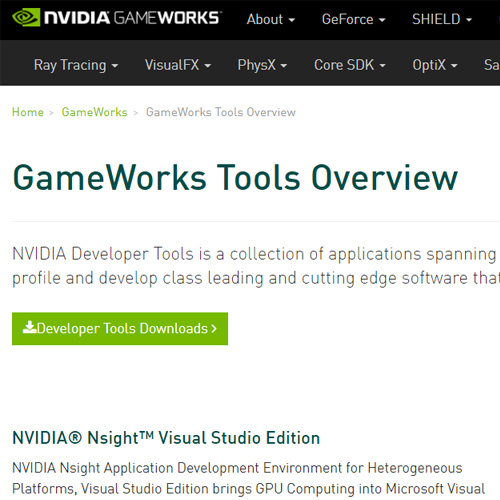
Task: Click the GameWorks Tools Overview heading
Action: point(235,178)
